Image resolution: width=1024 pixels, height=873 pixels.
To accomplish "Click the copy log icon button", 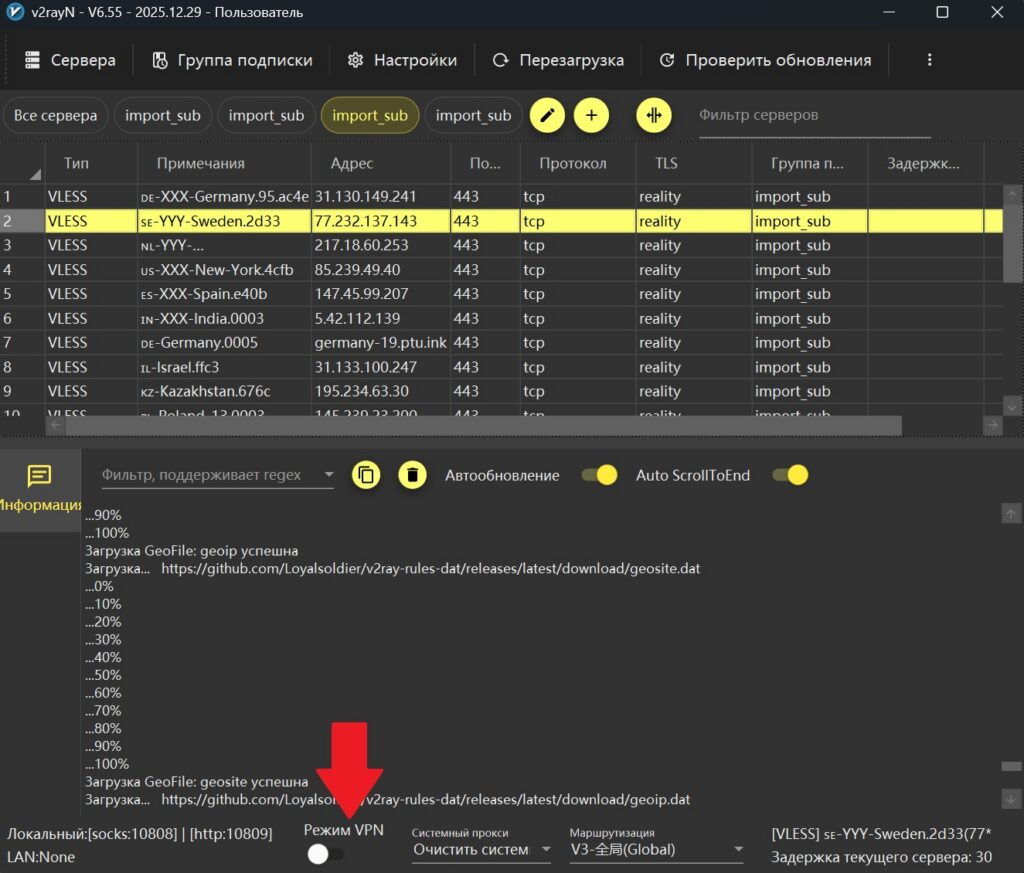I will pos(367,475).
